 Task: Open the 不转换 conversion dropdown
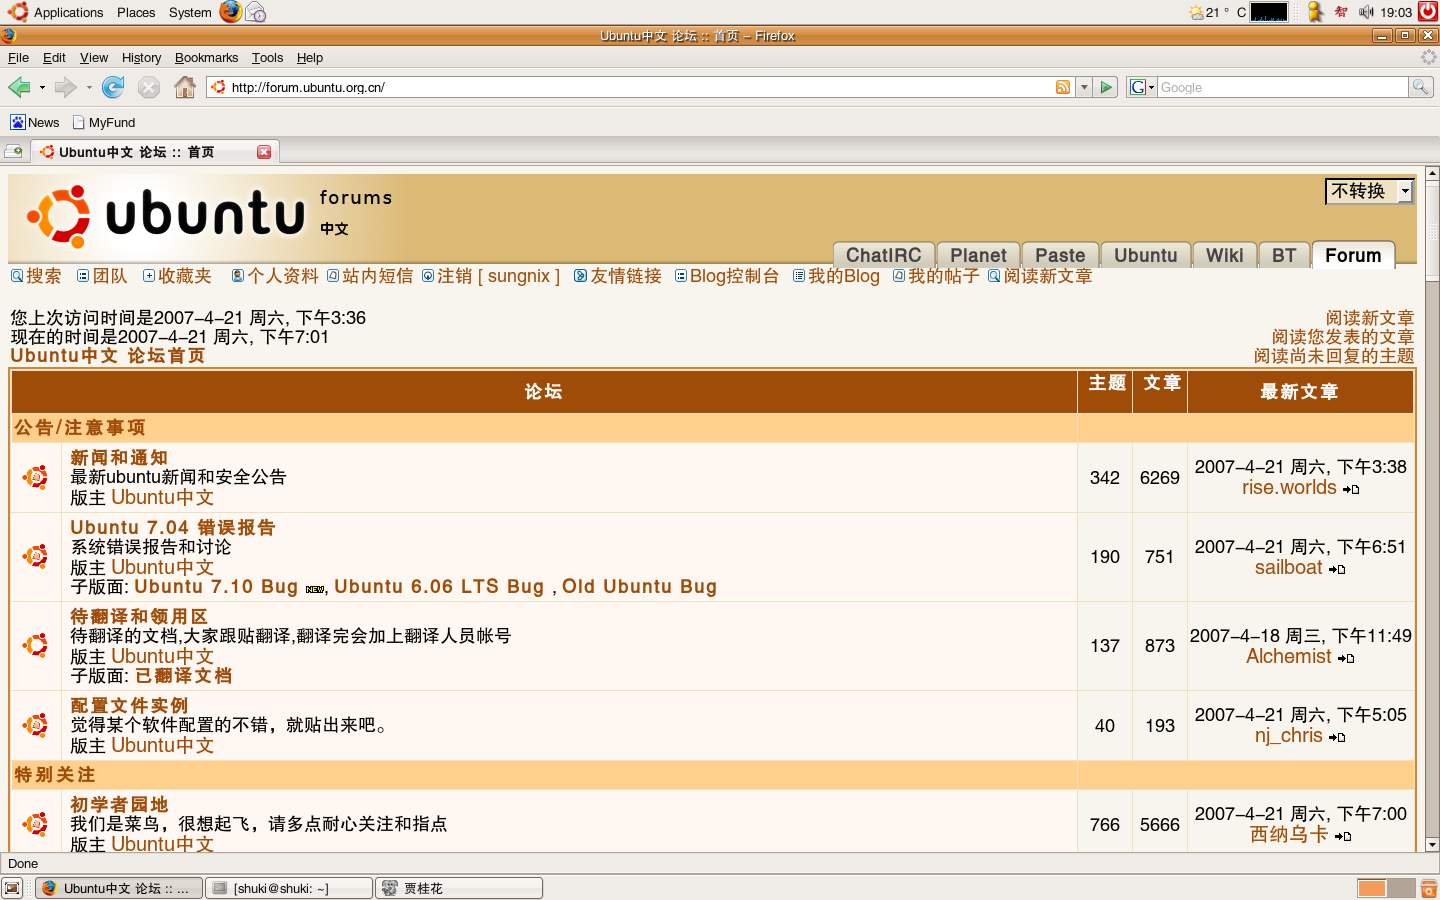click(1369, 190)
